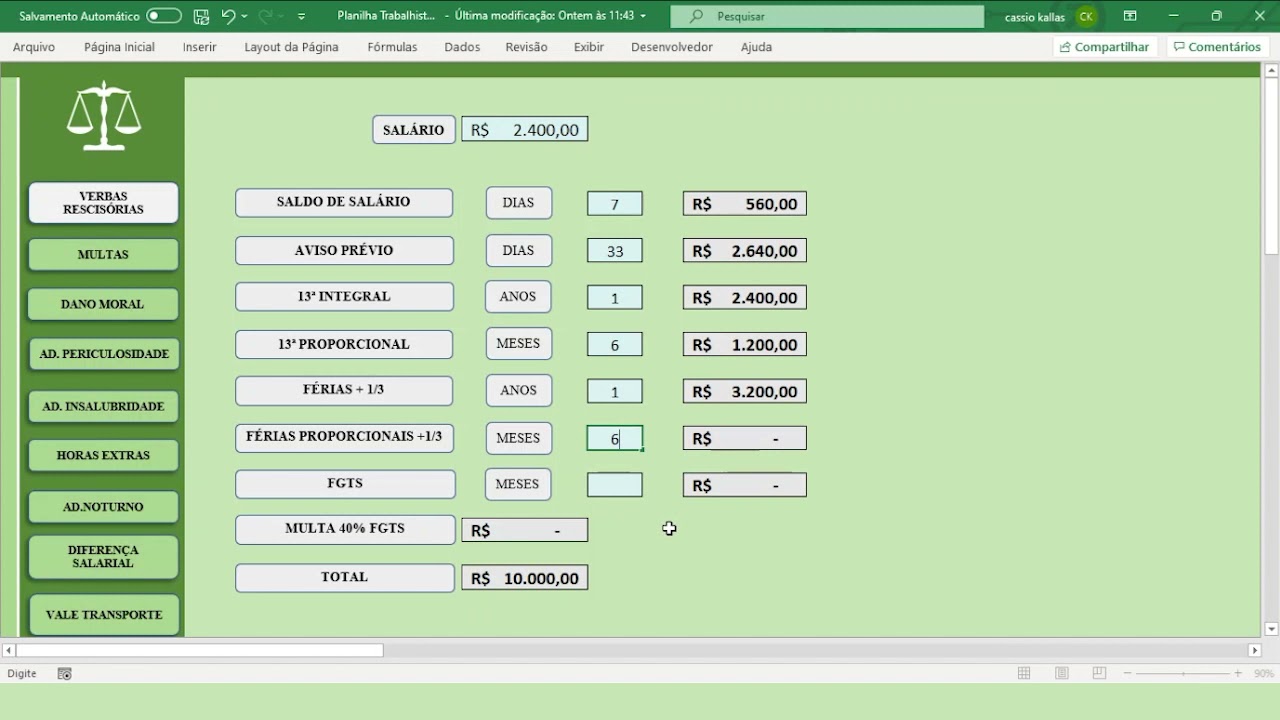Select the Verbas Rescisórias sidebar button
This screenshot has height=720, width=1280.
[103, 203]
